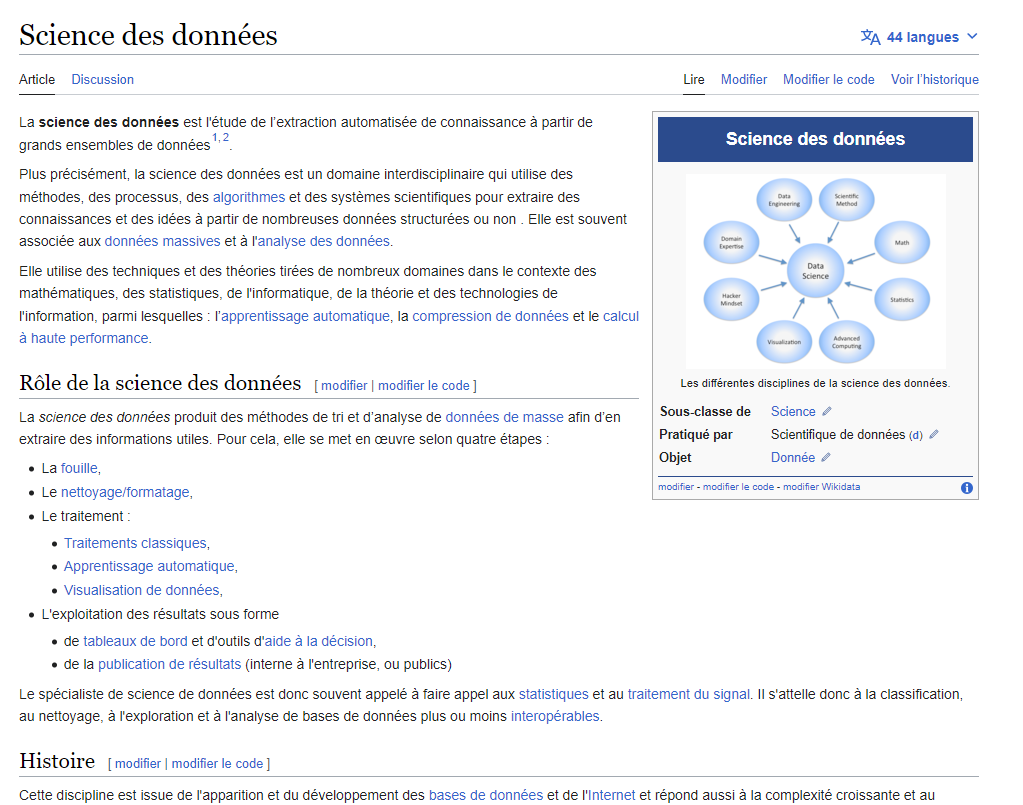This screenshot has width=1023, height=805.
Task: Click the blue info icon in infobox
Action: [x=966, y=488]
